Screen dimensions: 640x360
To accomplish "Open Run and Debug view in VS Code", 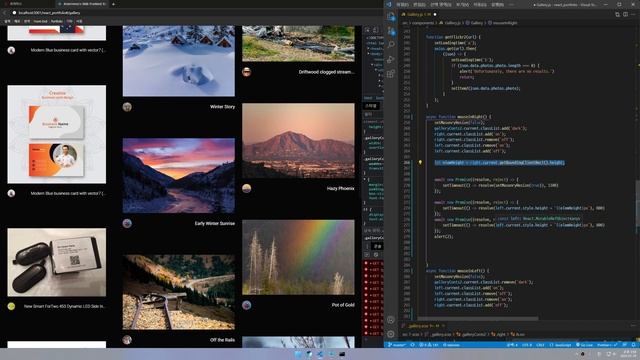I will (391, 59).
